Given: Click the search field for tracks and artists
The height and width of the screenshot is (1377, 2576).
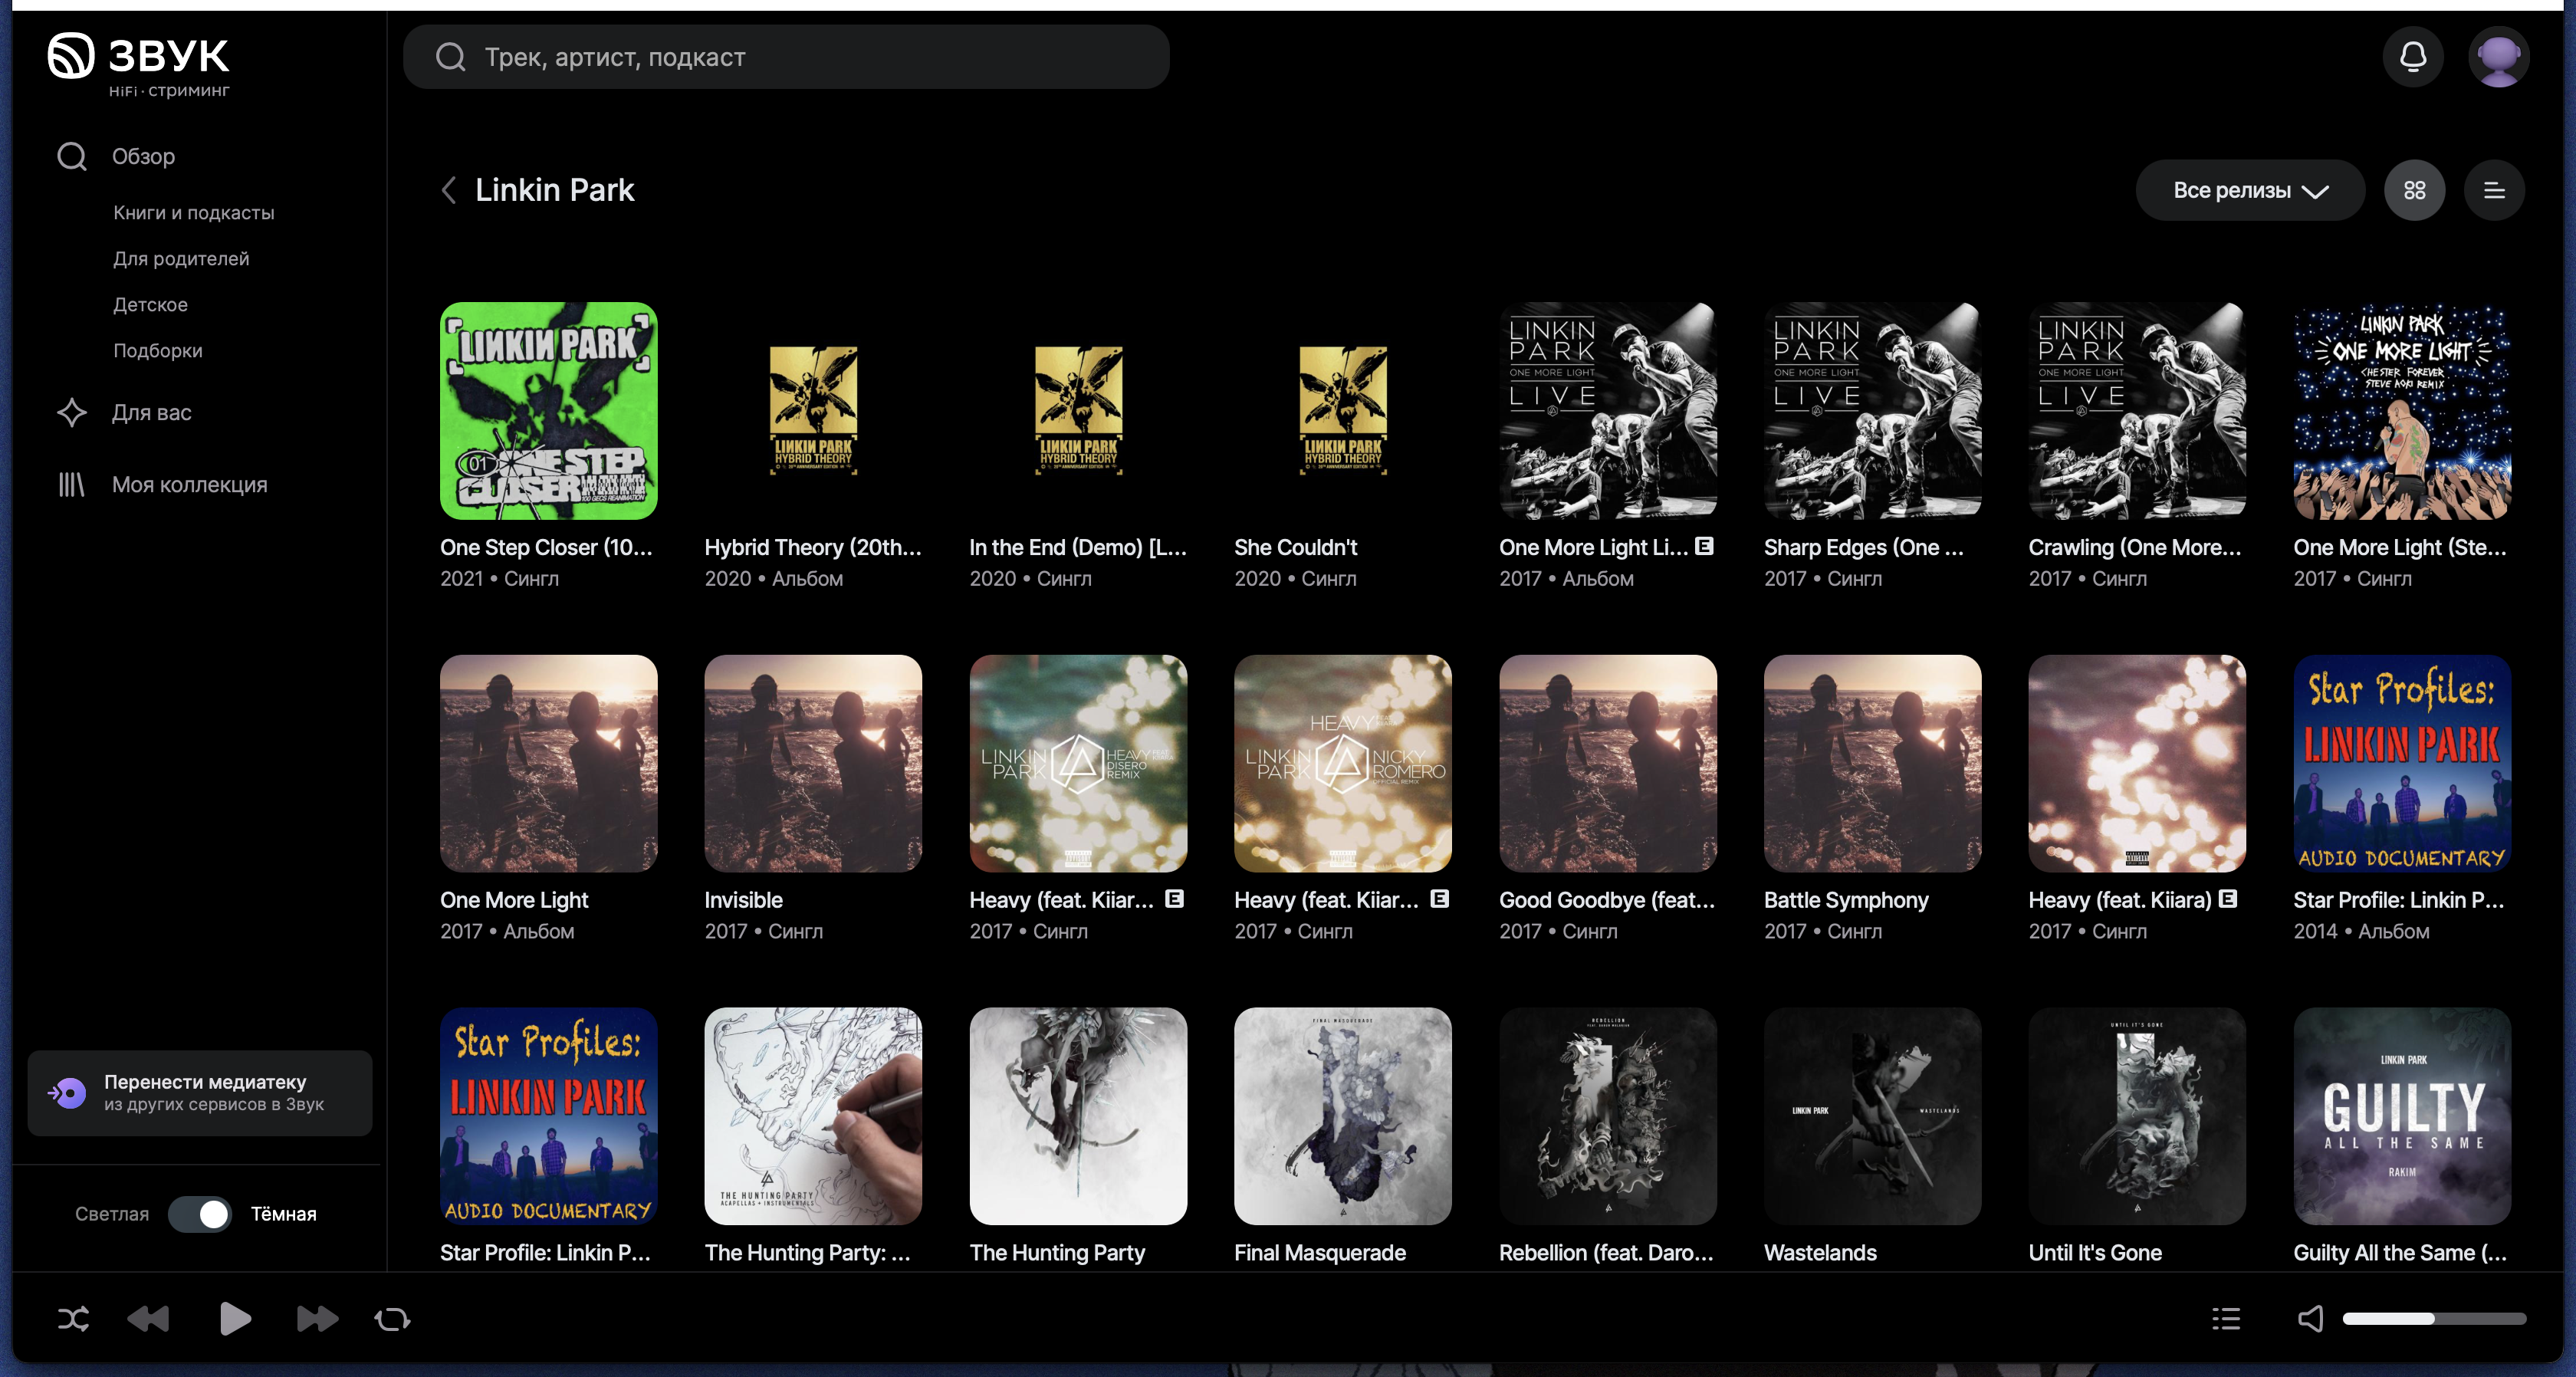Looking at the screenshot, I should [786, 57].
